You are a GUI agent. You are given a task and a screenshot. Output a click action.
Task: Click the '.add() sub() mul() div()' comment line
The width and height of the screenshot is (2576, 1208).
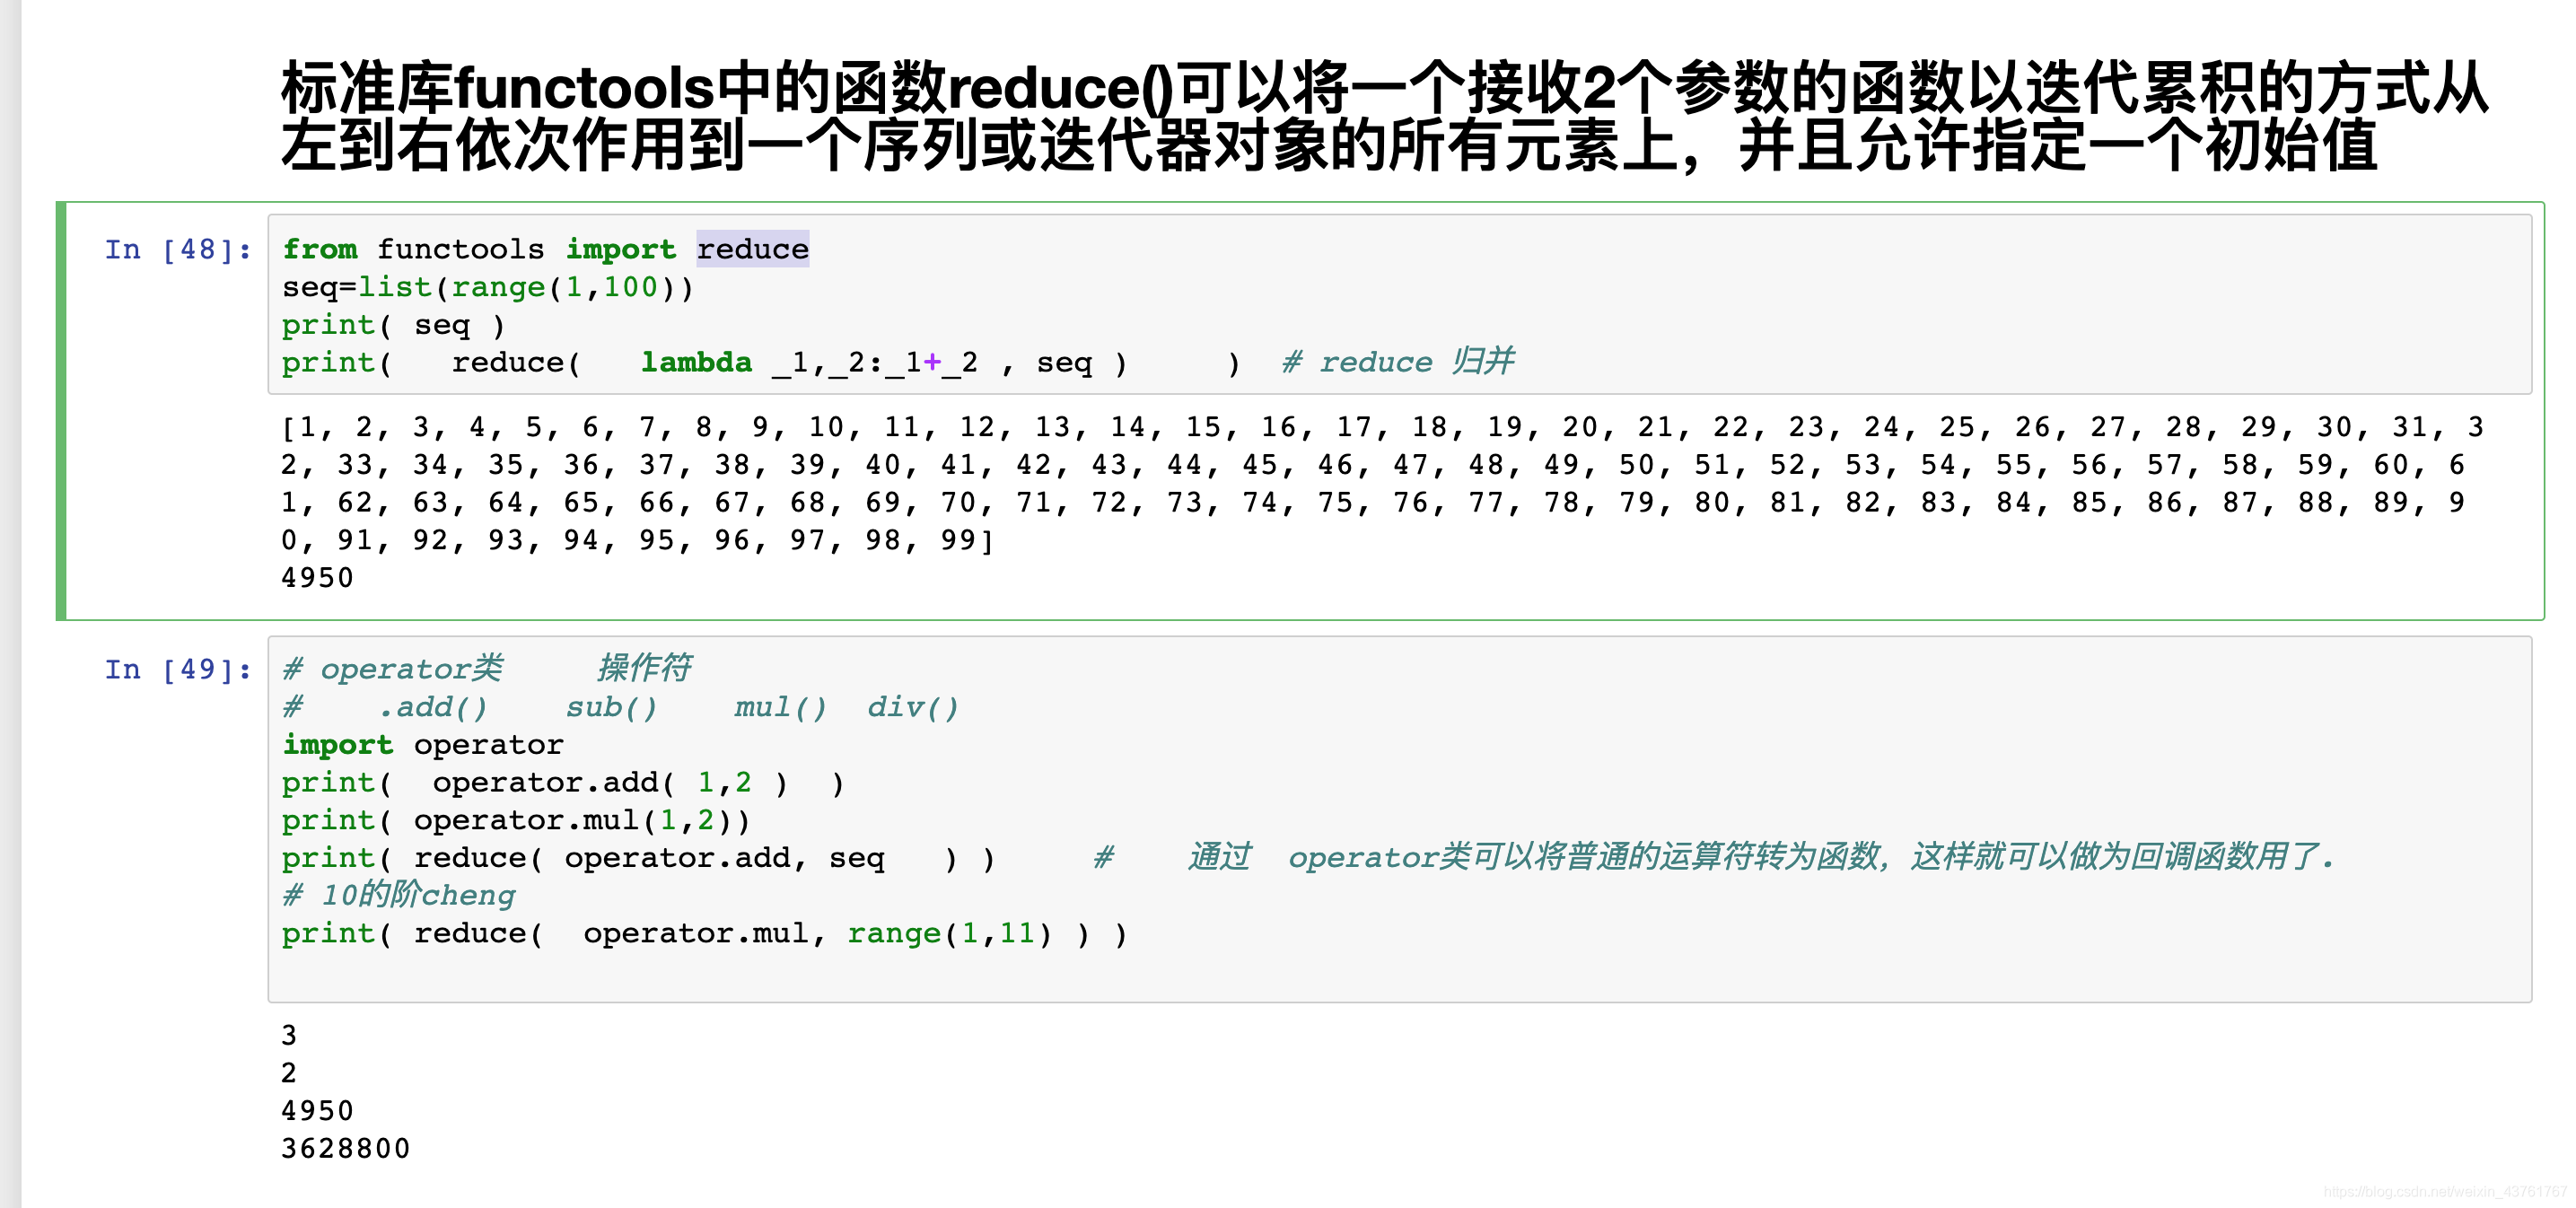tap(620, 707)
